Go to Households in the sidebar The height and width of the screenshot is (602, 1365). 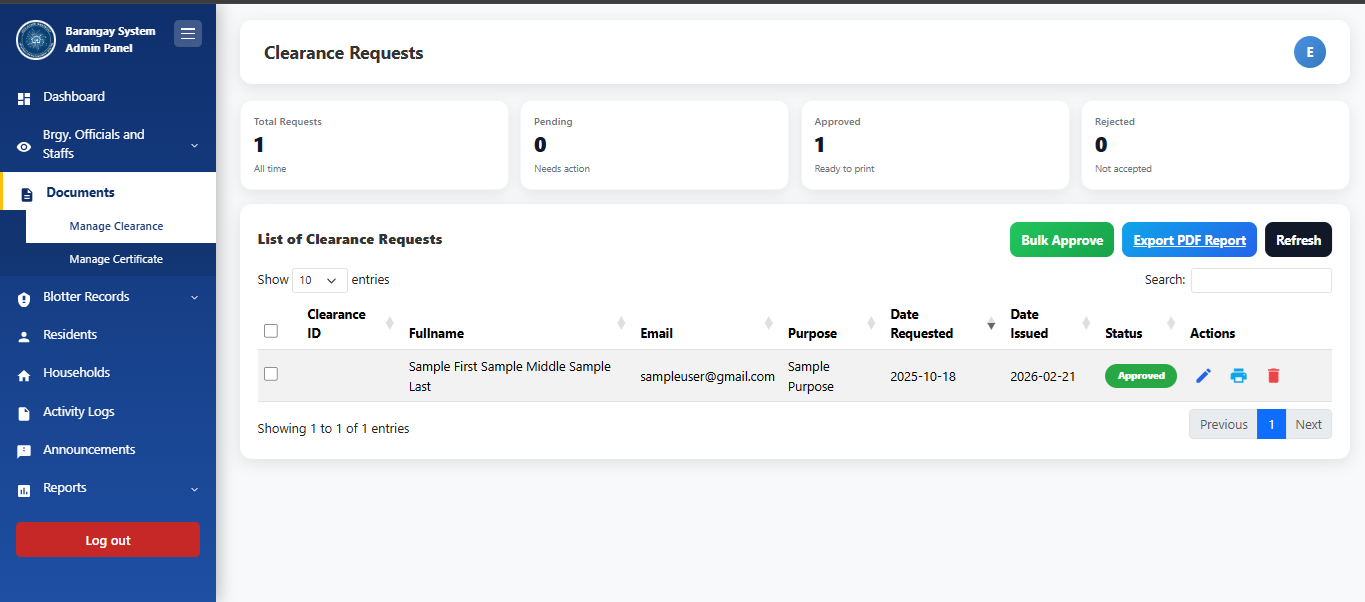click(x=76, y=373)
